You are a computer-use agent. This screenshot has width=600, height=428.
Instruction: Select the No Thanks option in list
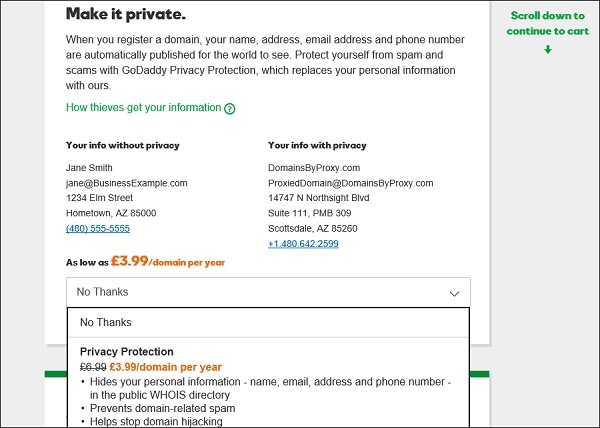click(x=106, y=323)
